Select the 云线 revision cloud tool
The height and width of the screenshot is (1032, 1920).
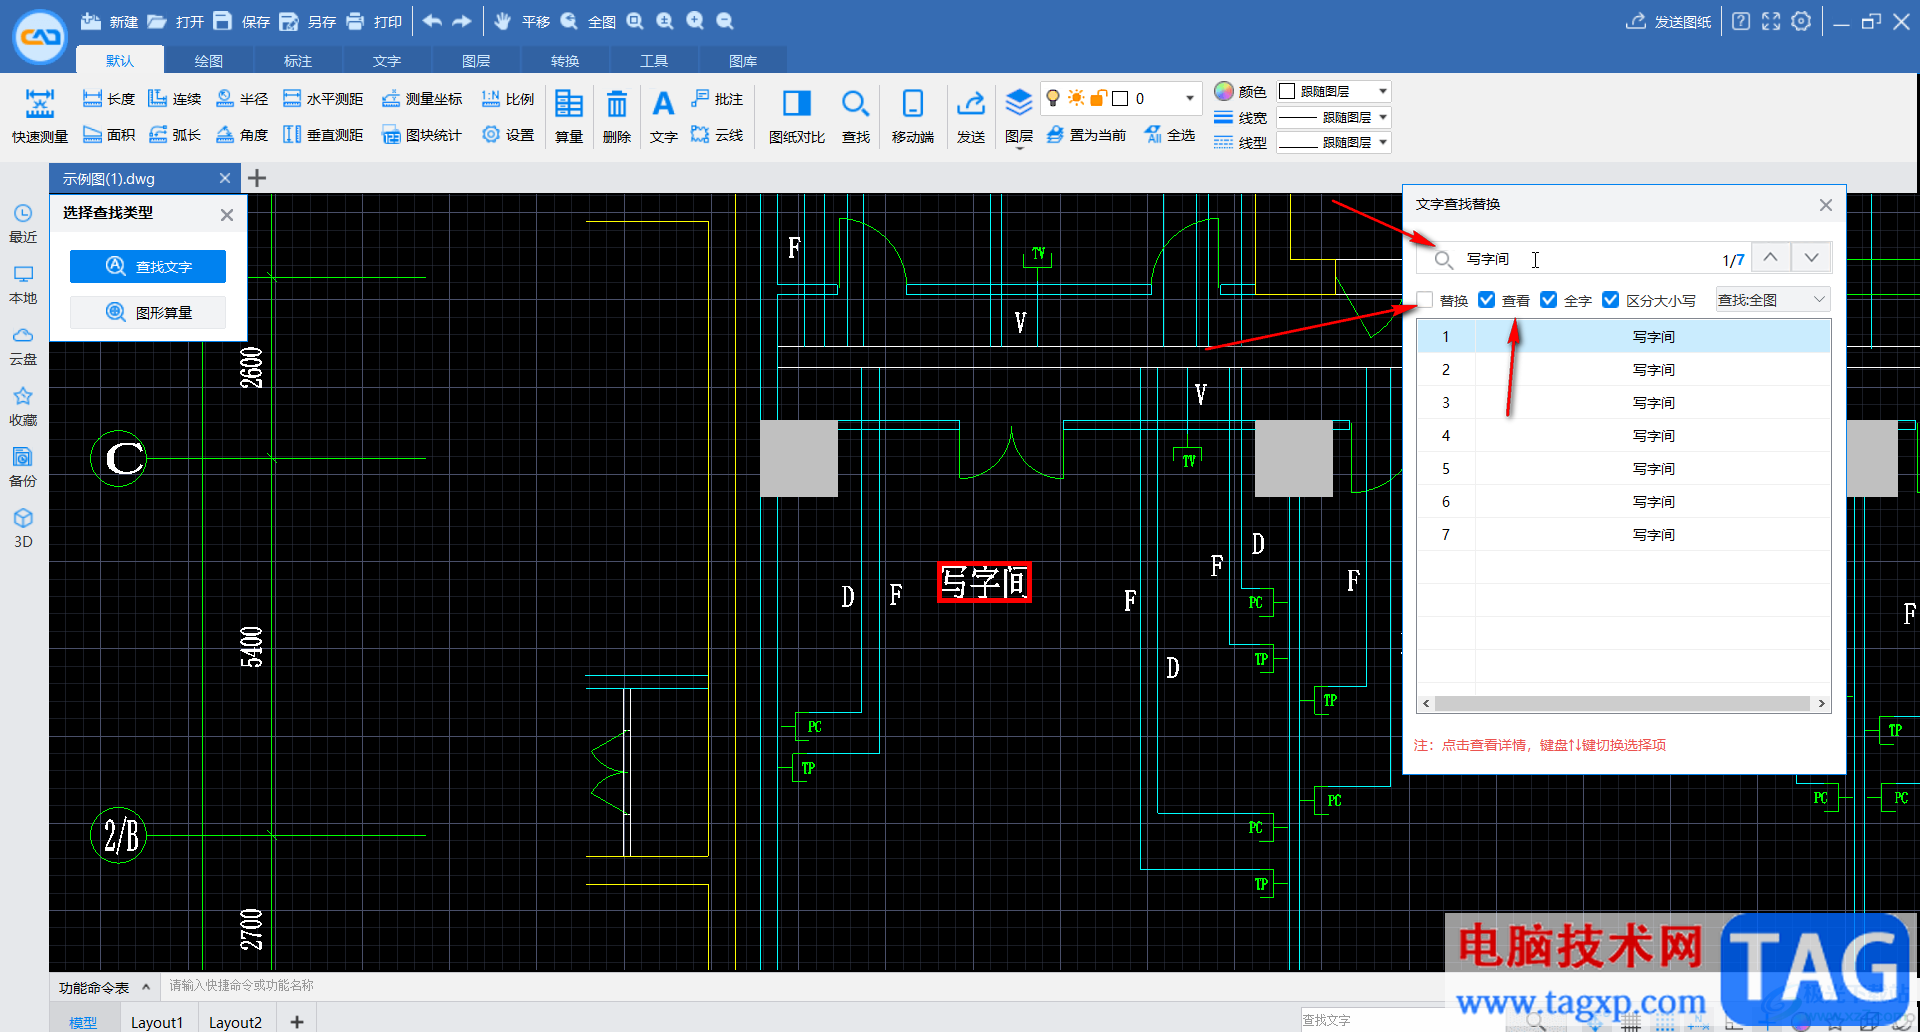717,135
